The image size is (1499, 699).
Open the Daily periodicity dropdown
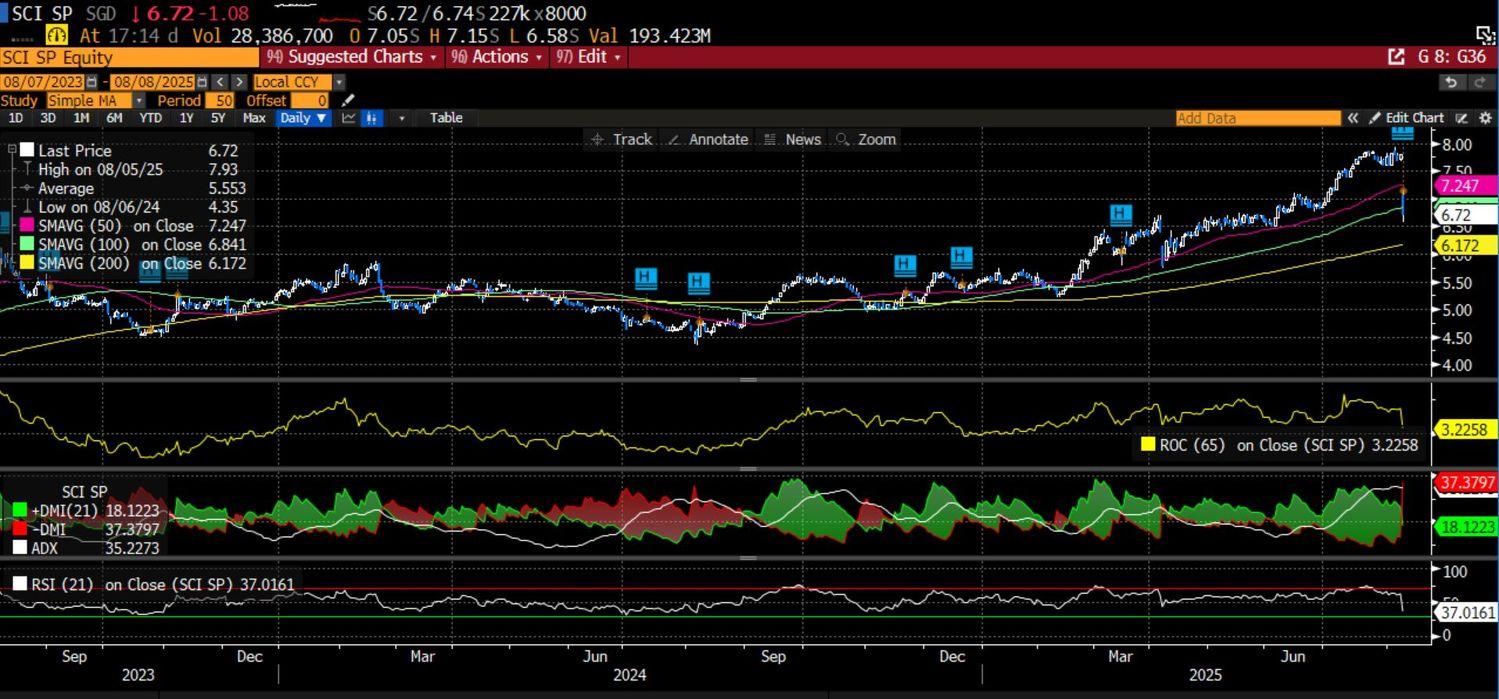click(x=304, y=118)
